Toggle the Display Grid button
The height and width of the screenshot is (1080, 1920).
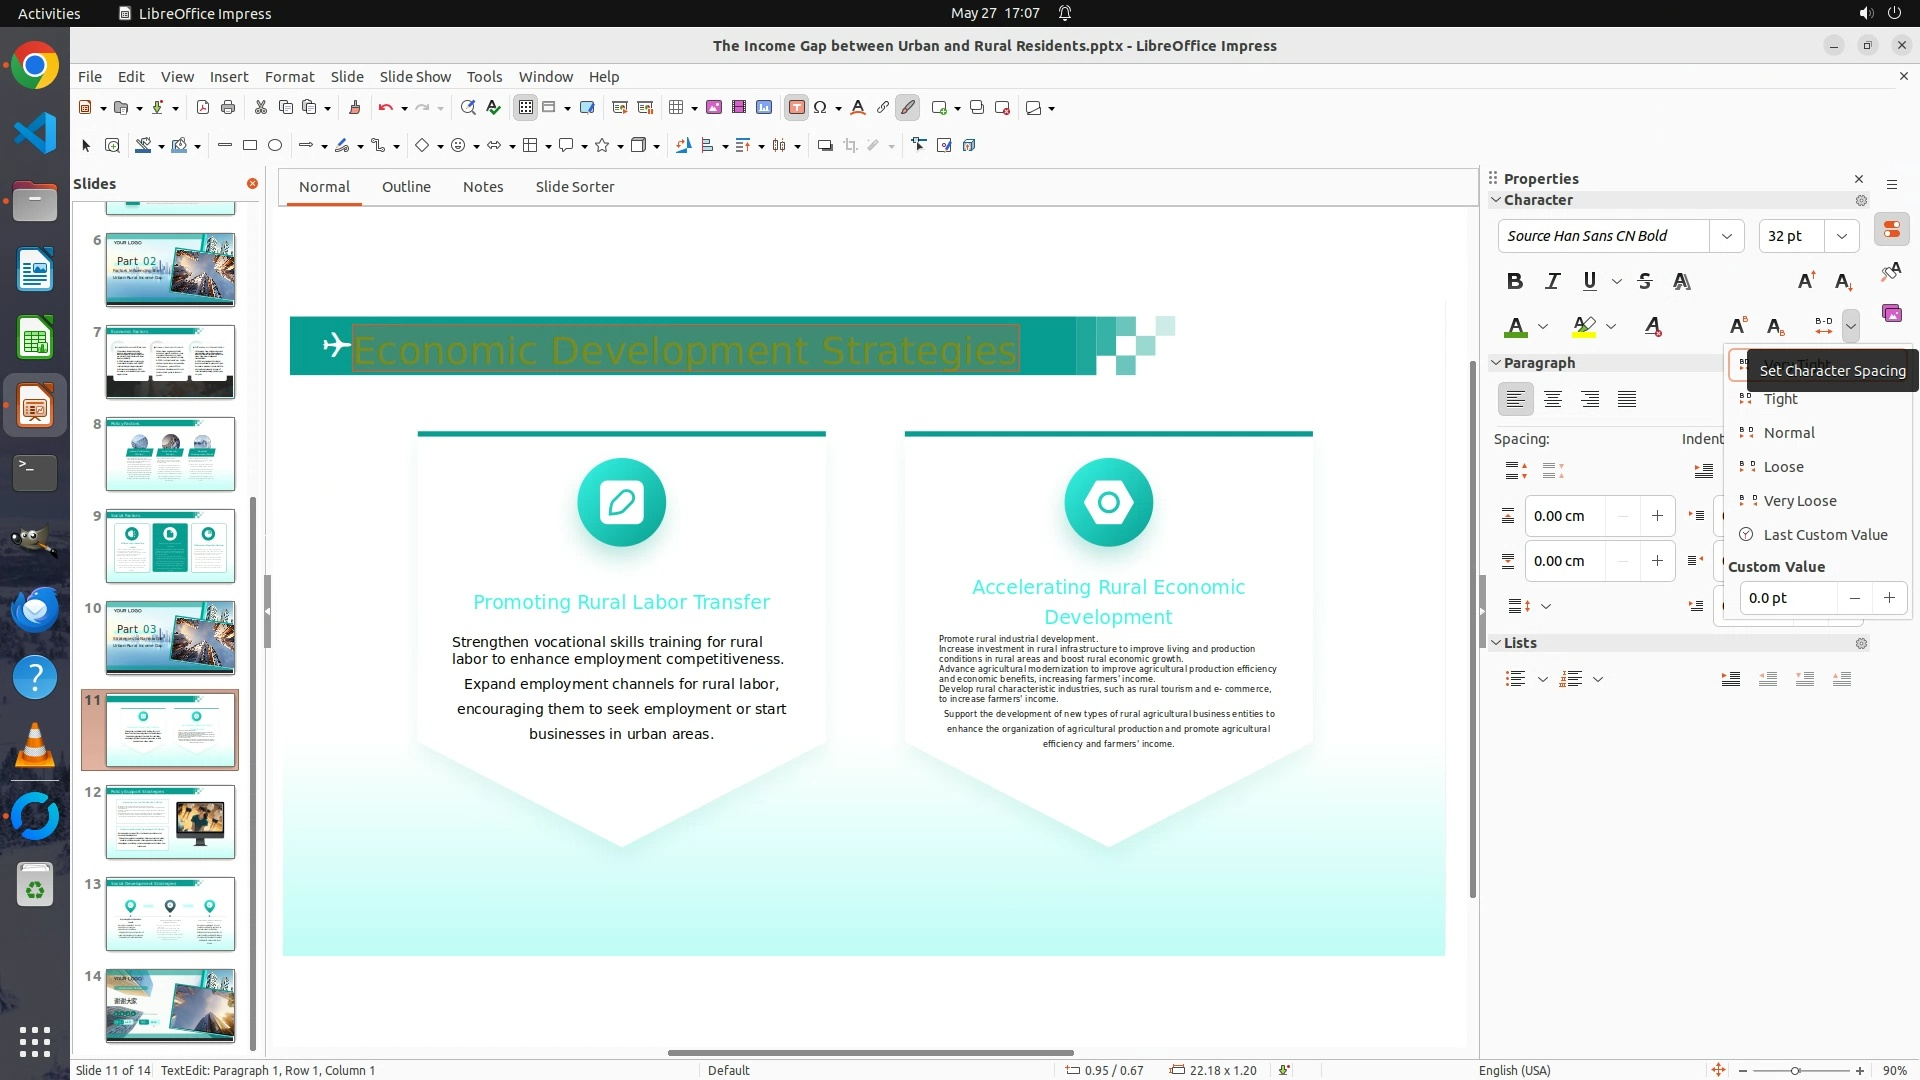[525, 108]
